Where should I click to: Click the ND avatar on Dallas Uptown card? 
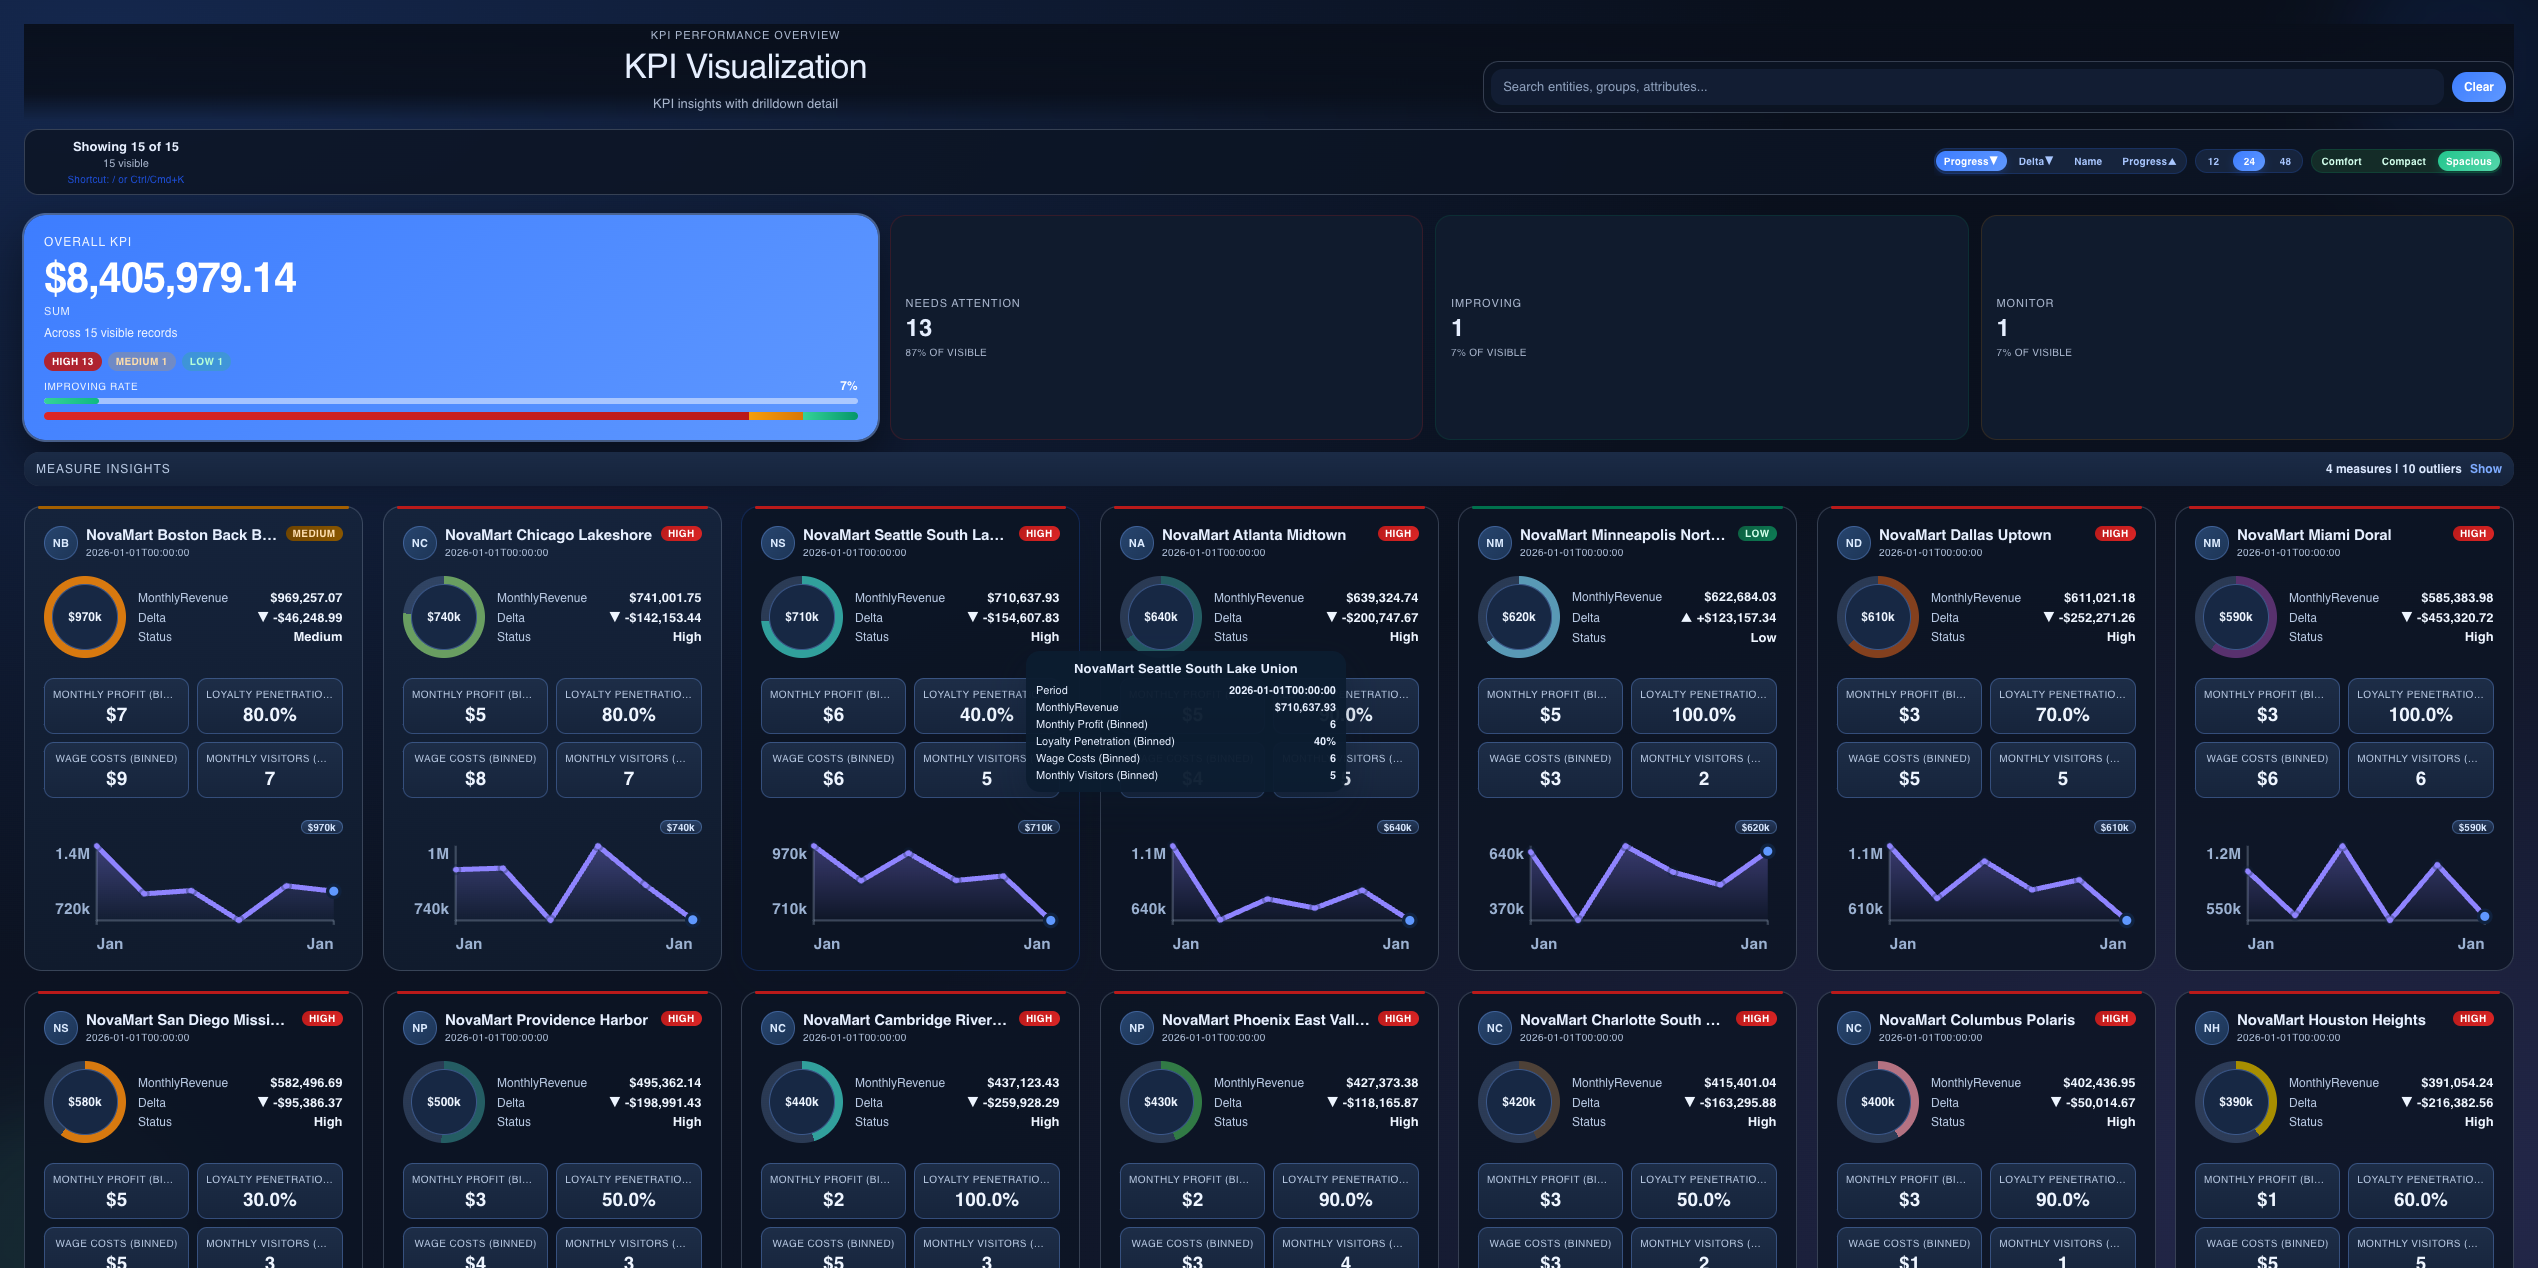tap(1854, 543)
